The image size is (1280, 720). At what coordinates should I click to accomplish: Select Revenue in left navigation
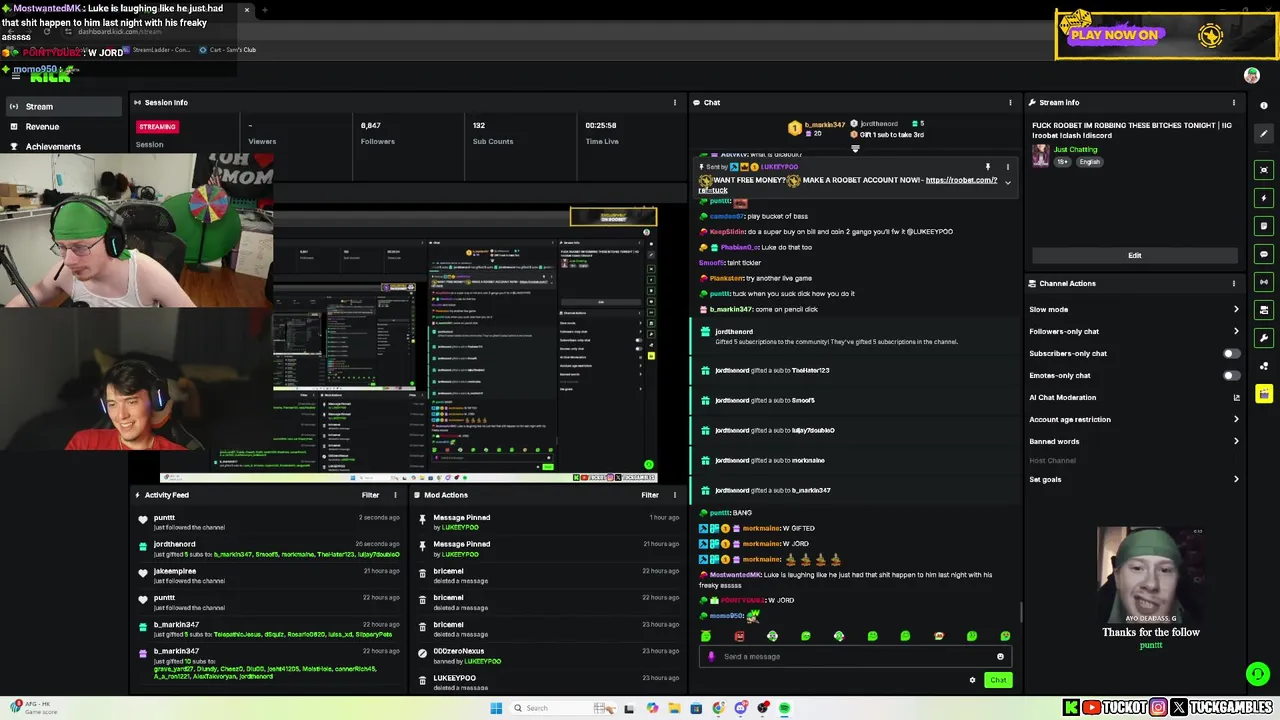[62, 126]
